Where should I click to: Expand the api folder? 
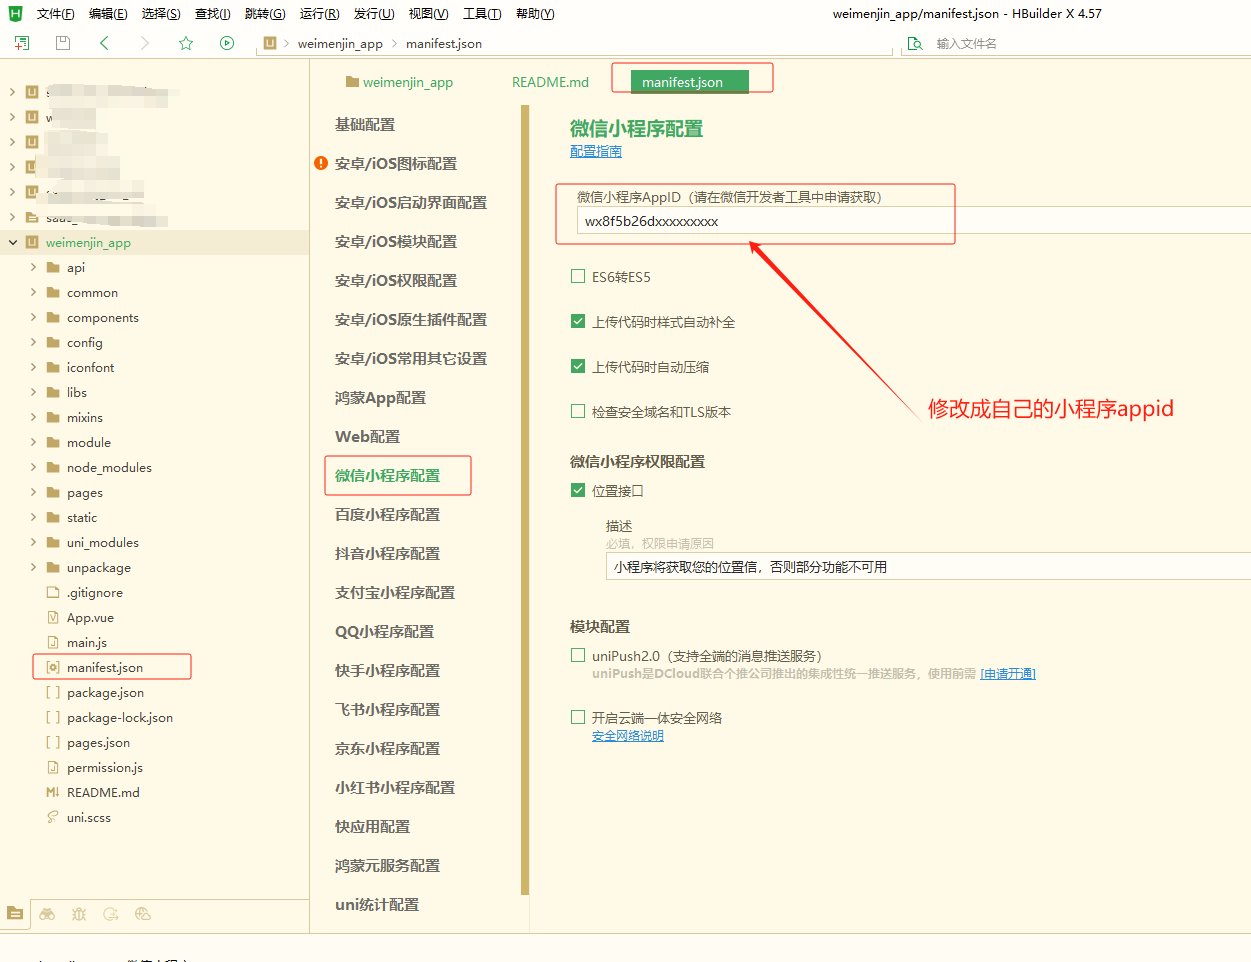coord(33,267)
